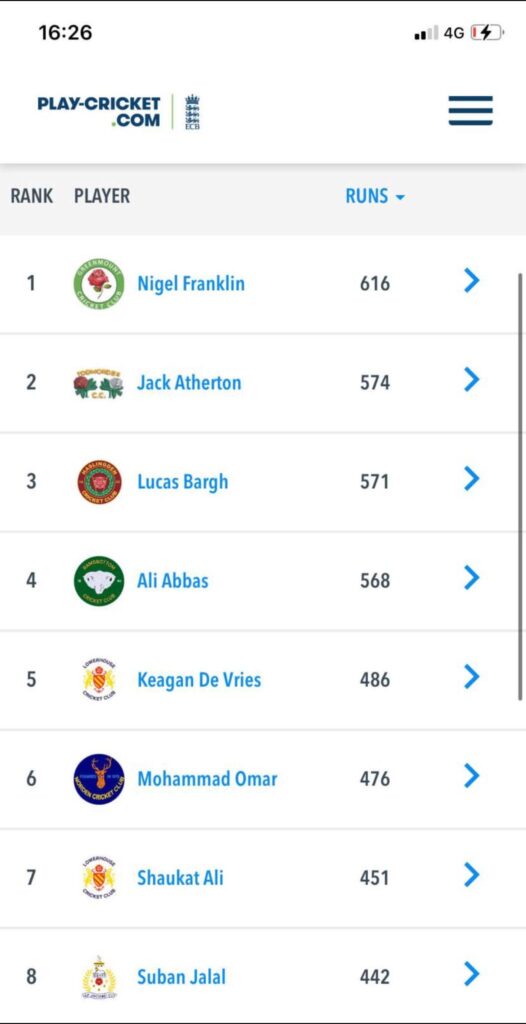Expand Suban Jalal row chevron

point(472,974)
